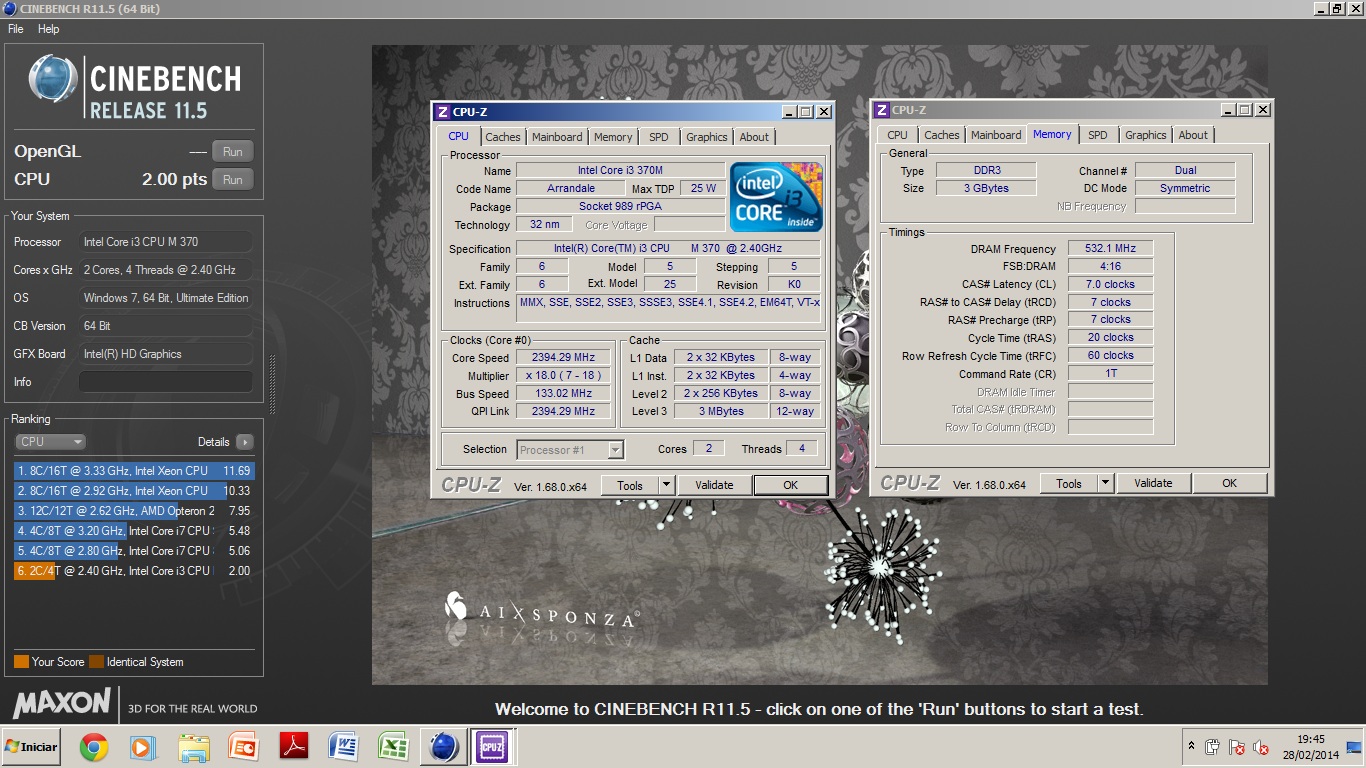Open Tools dropdown arrow in right CPU-Z
Viewport: 1366px width, 768px height.
click(1105, 483)
